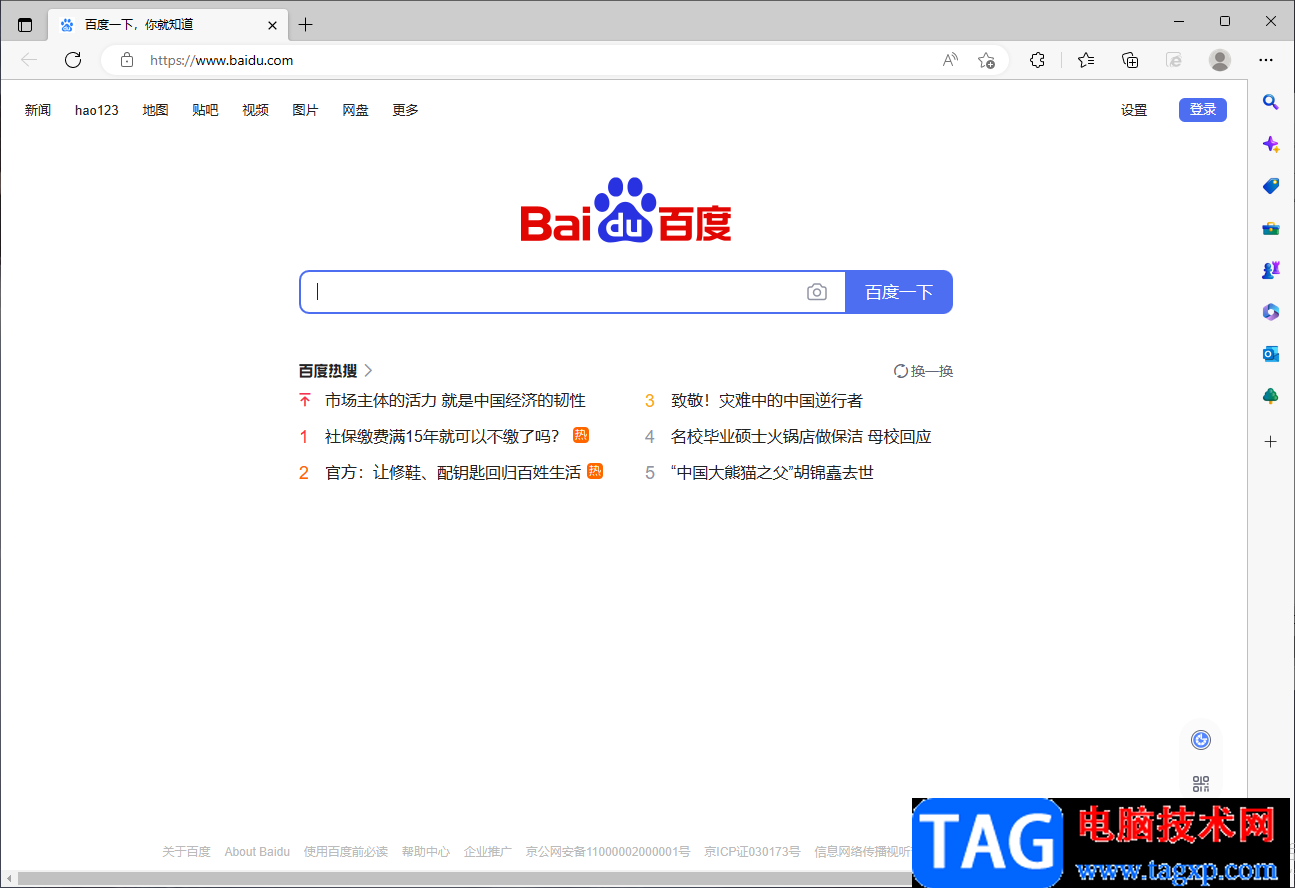
Task: Open the browser profile avatar
Action: [1220, 60]
